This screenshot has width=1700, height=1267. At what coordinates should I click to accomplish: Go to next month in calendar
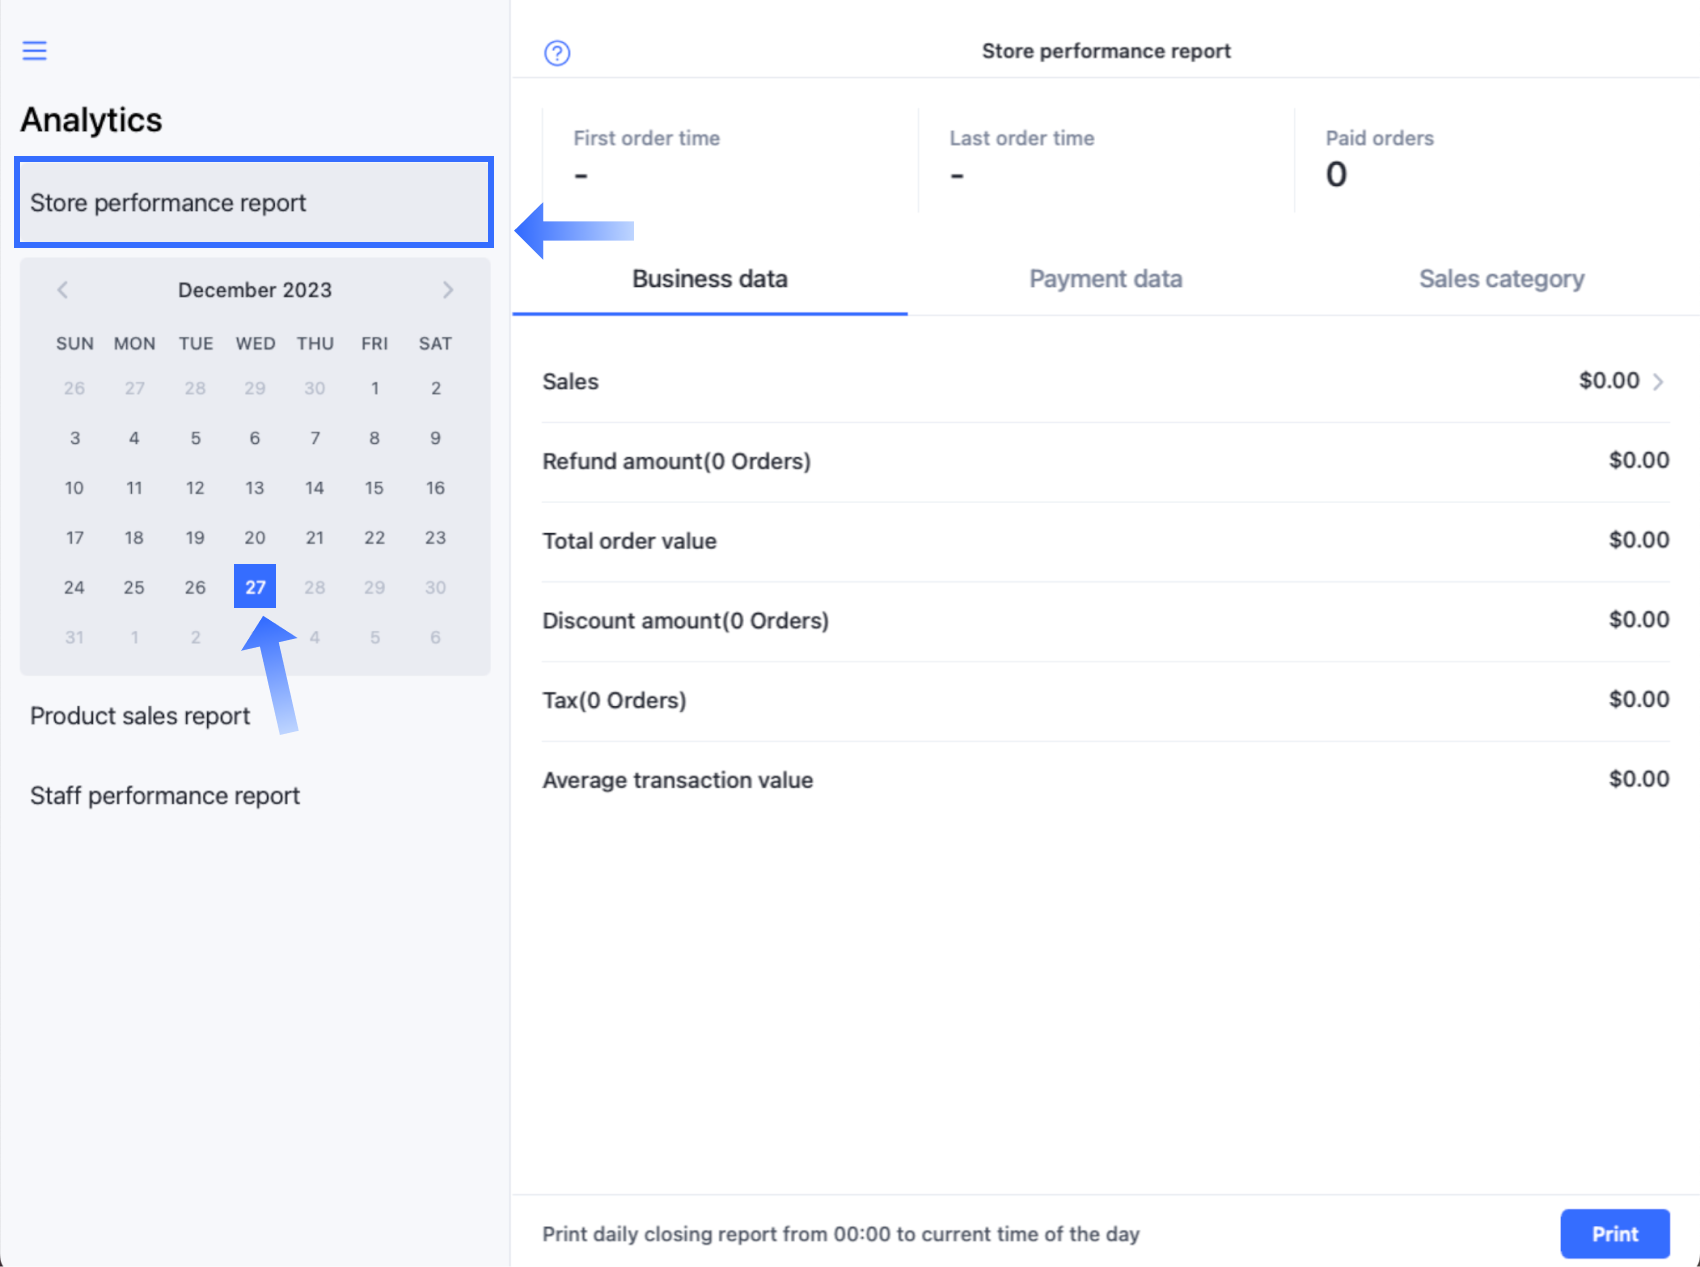447,290
